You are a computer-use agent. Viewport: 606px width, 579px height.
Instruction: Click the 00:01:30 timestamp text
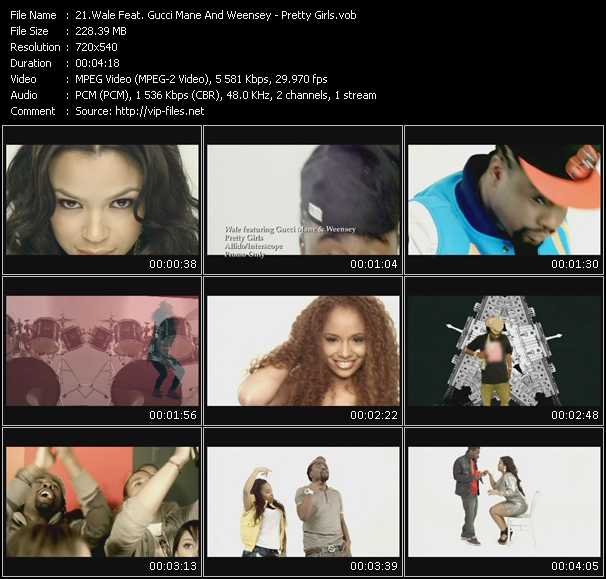(575, 264)
